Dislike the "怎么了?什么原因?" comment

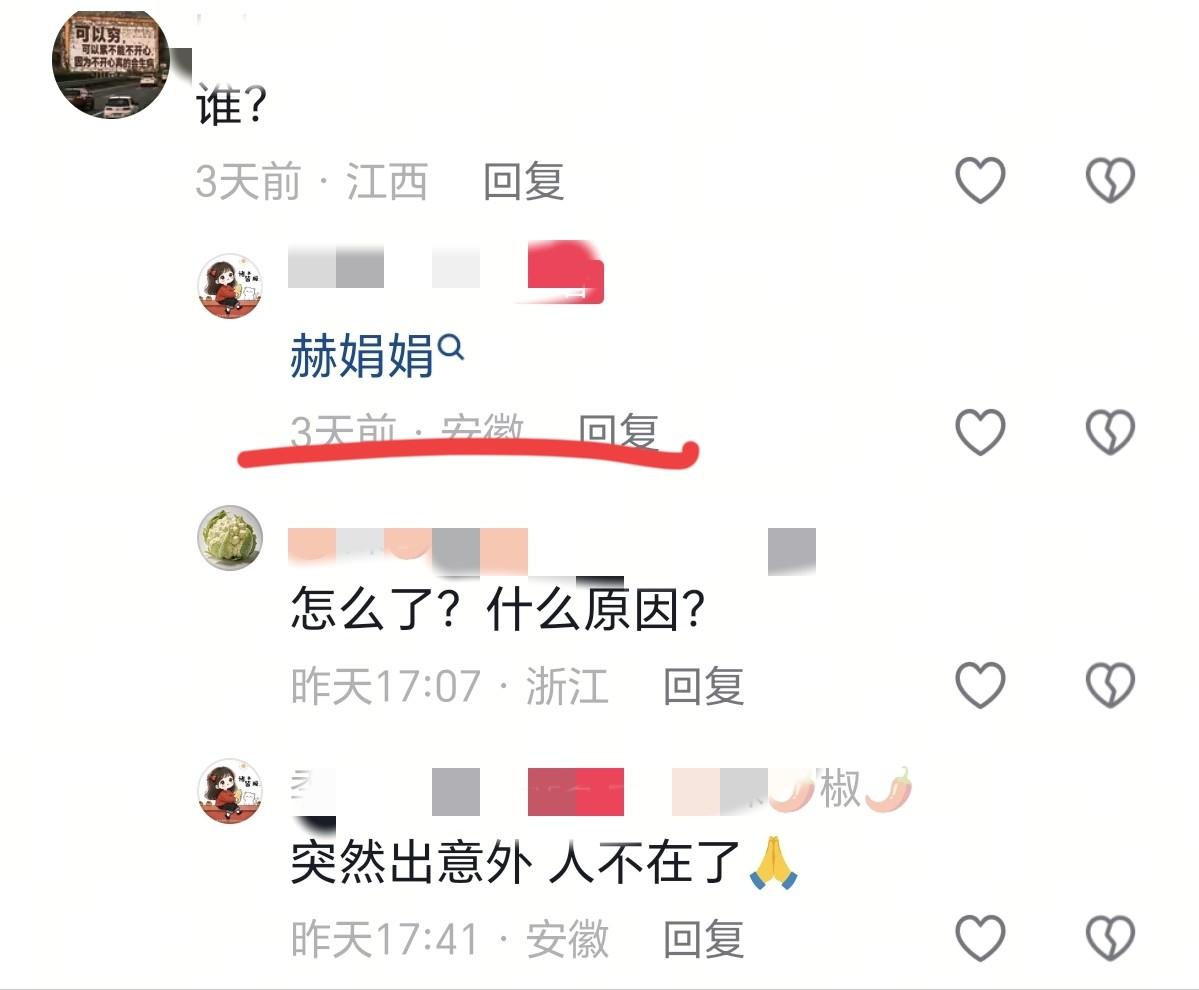1110,685
